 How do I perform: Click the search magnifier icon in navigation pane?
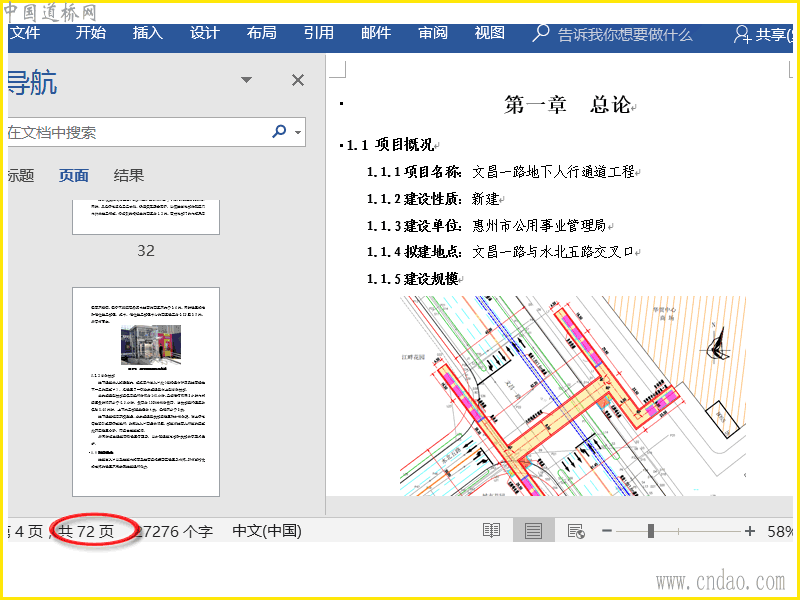coord(278,132)
